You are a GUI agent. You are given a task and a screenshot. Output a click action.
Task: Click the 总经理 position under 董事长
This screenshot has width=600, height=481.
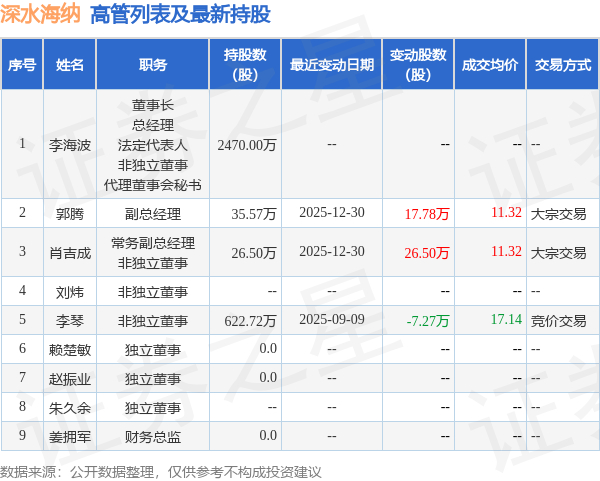click(x=153, y=125)
